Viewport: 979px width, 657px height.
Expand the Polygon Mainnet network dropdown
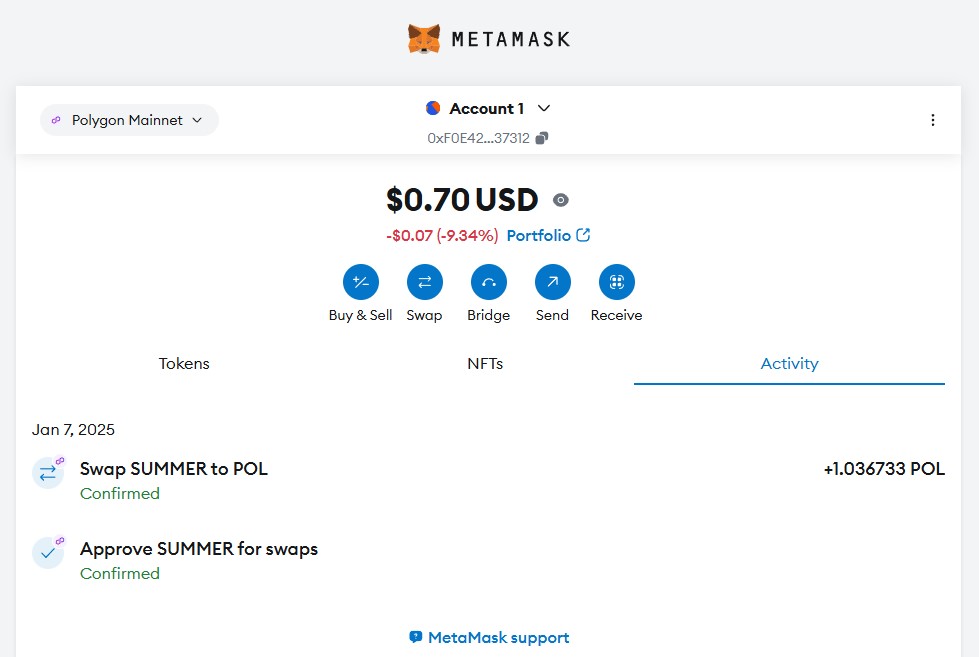129,120
